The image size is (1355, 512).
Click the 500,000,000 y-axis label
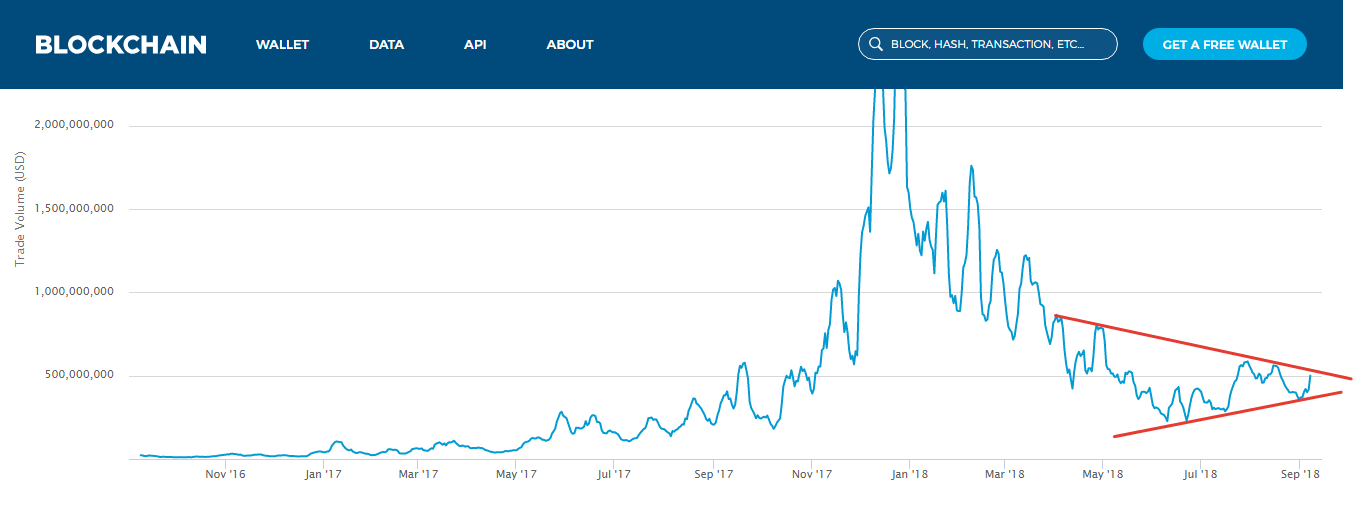click(80, 376)
